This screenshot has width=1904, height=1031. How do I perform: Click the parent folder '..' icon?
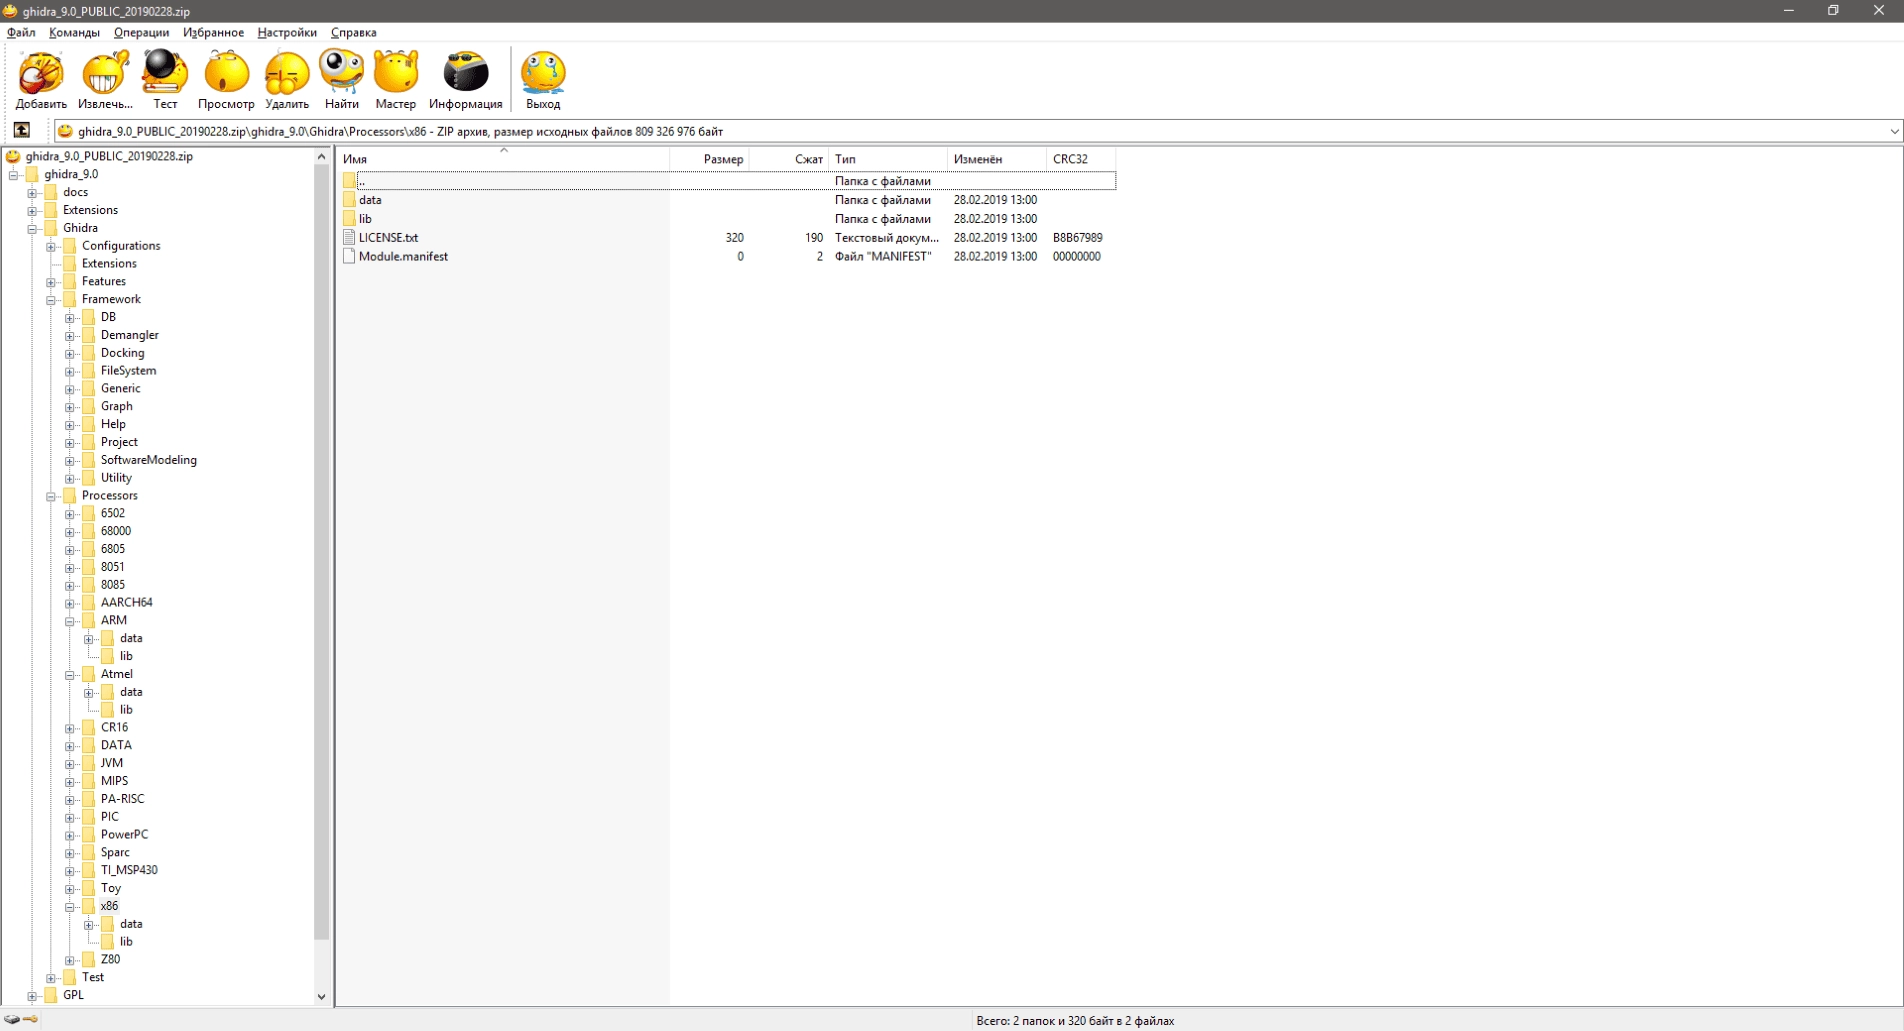point(349,180)
